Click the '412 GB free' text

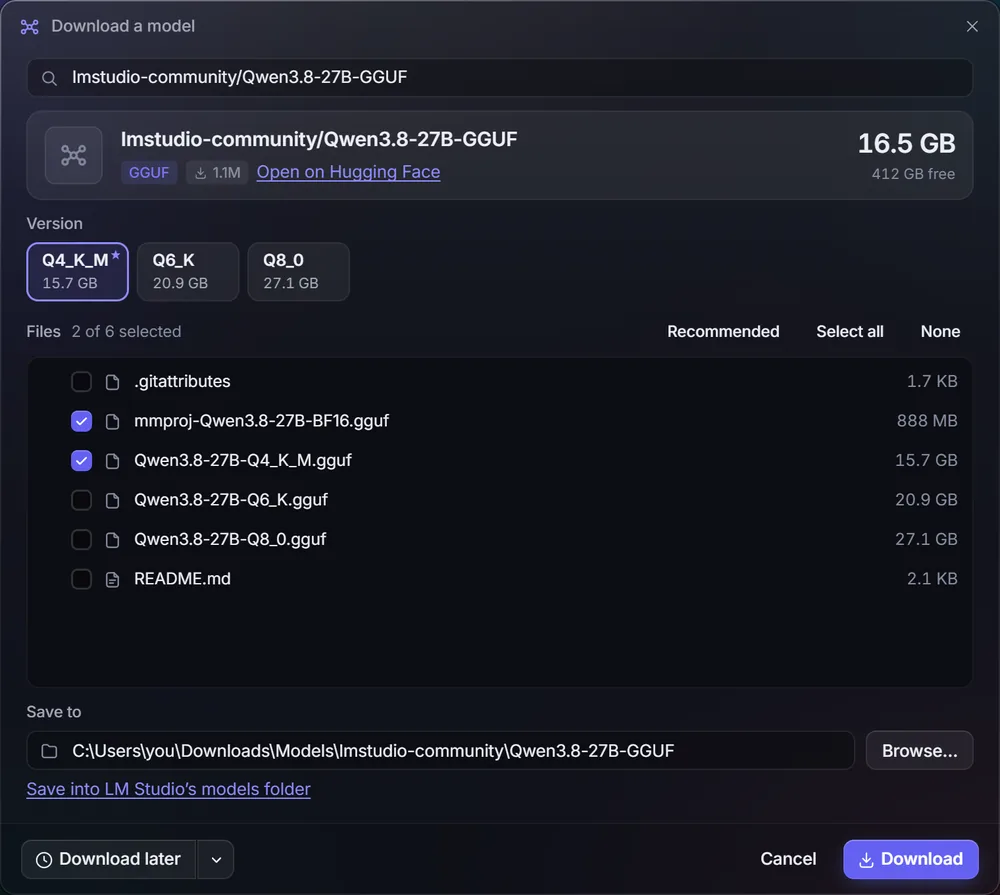913,174
